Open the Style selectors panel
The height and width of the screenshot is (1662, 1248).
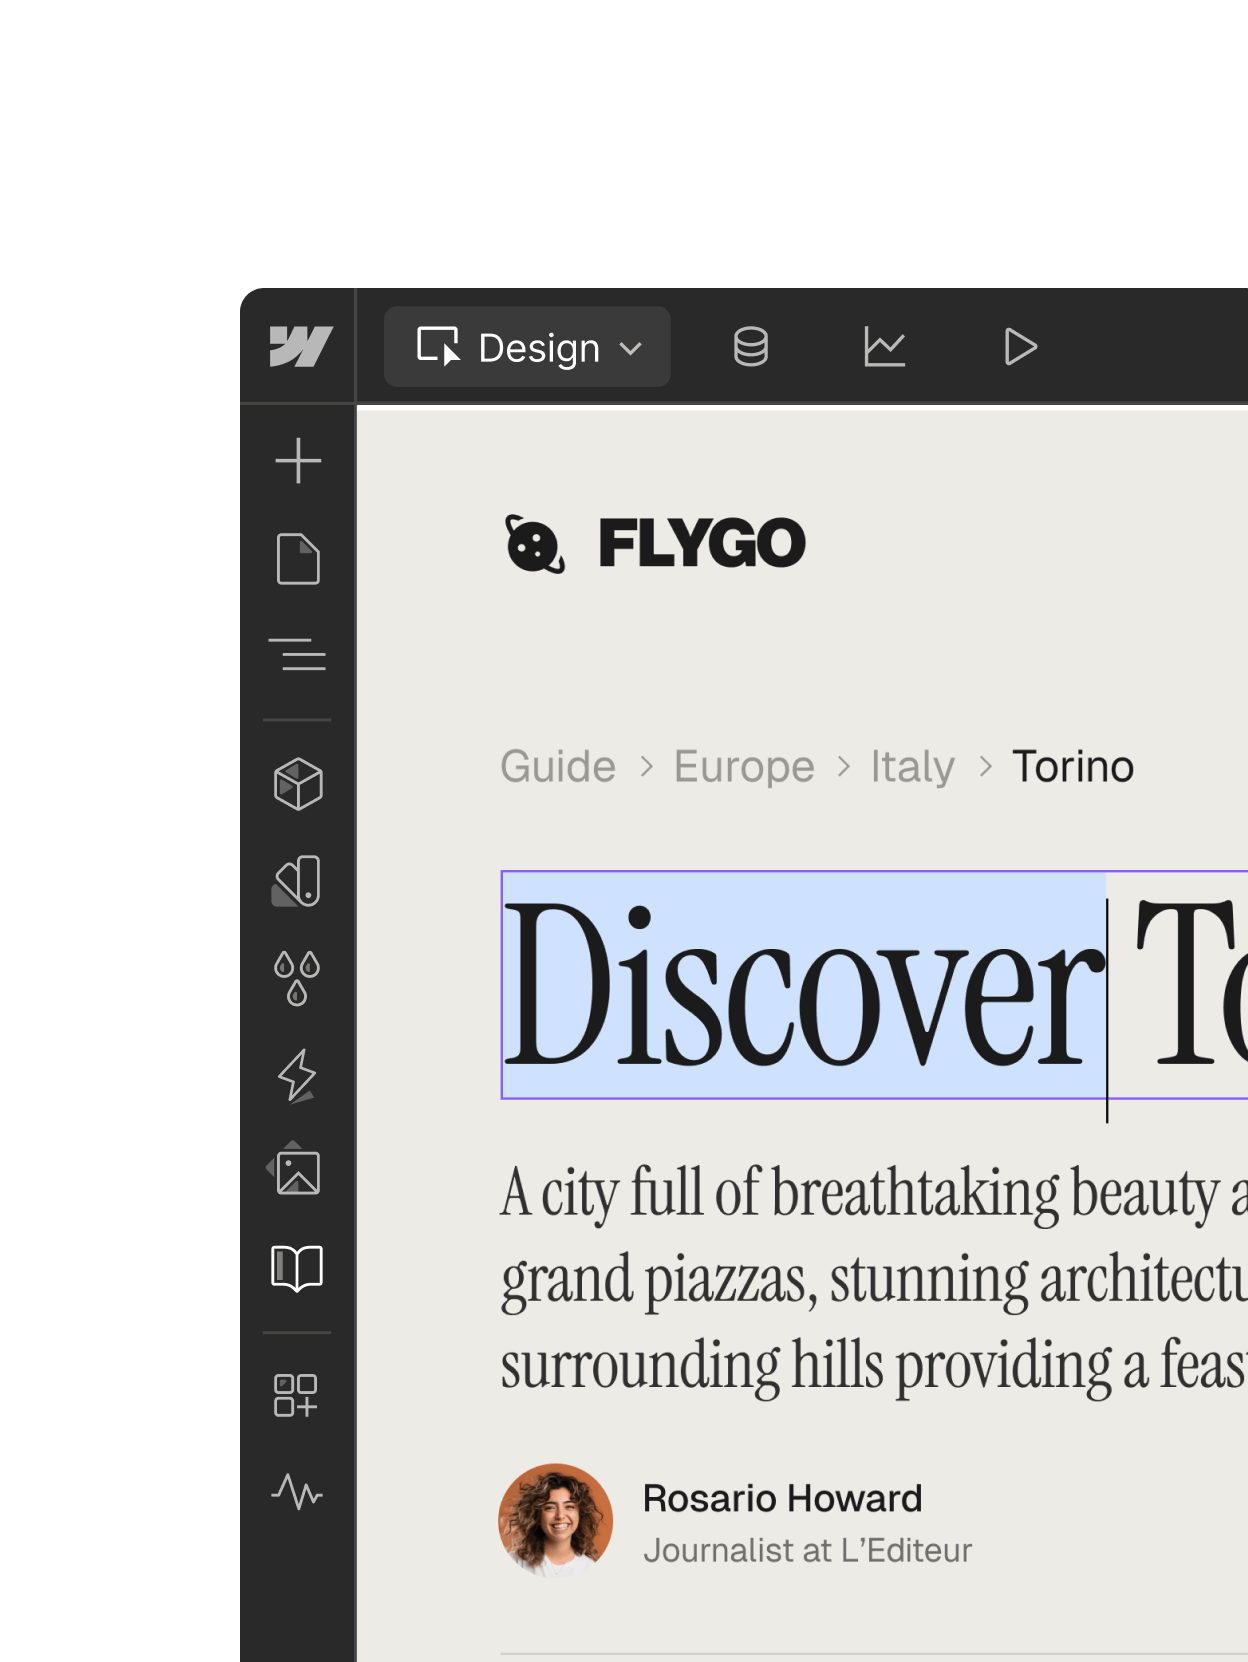click(x=298, y=881)
